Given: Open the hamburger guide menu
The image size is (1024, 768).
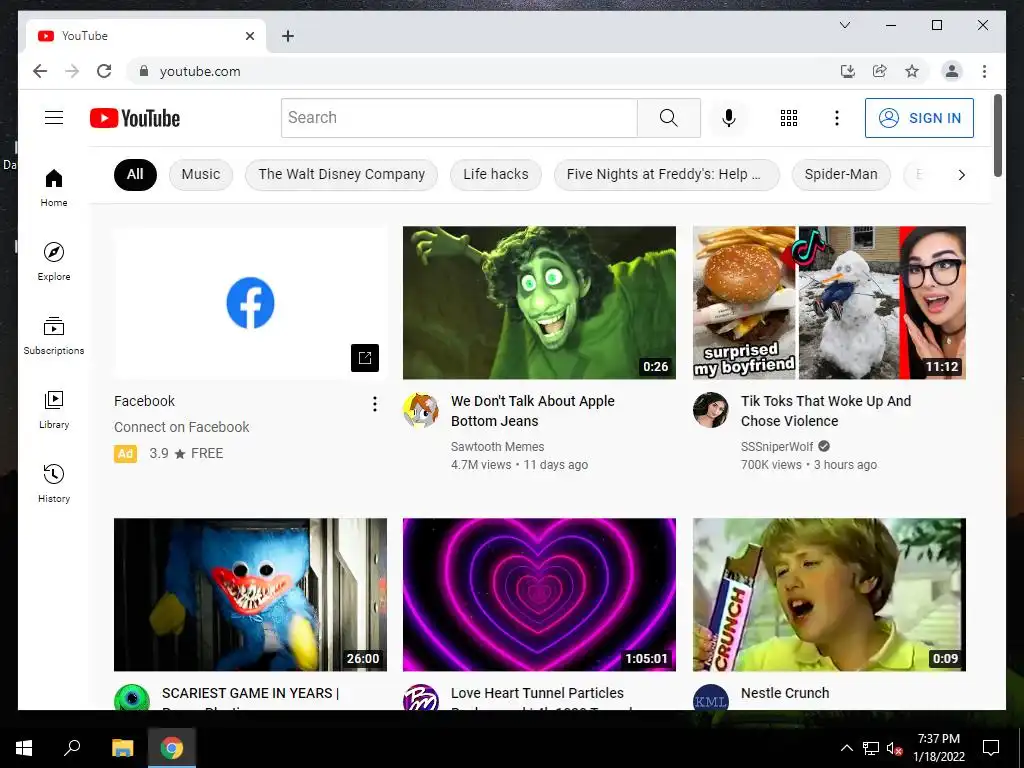Looking at the screenshot, I should coord(54,118).
